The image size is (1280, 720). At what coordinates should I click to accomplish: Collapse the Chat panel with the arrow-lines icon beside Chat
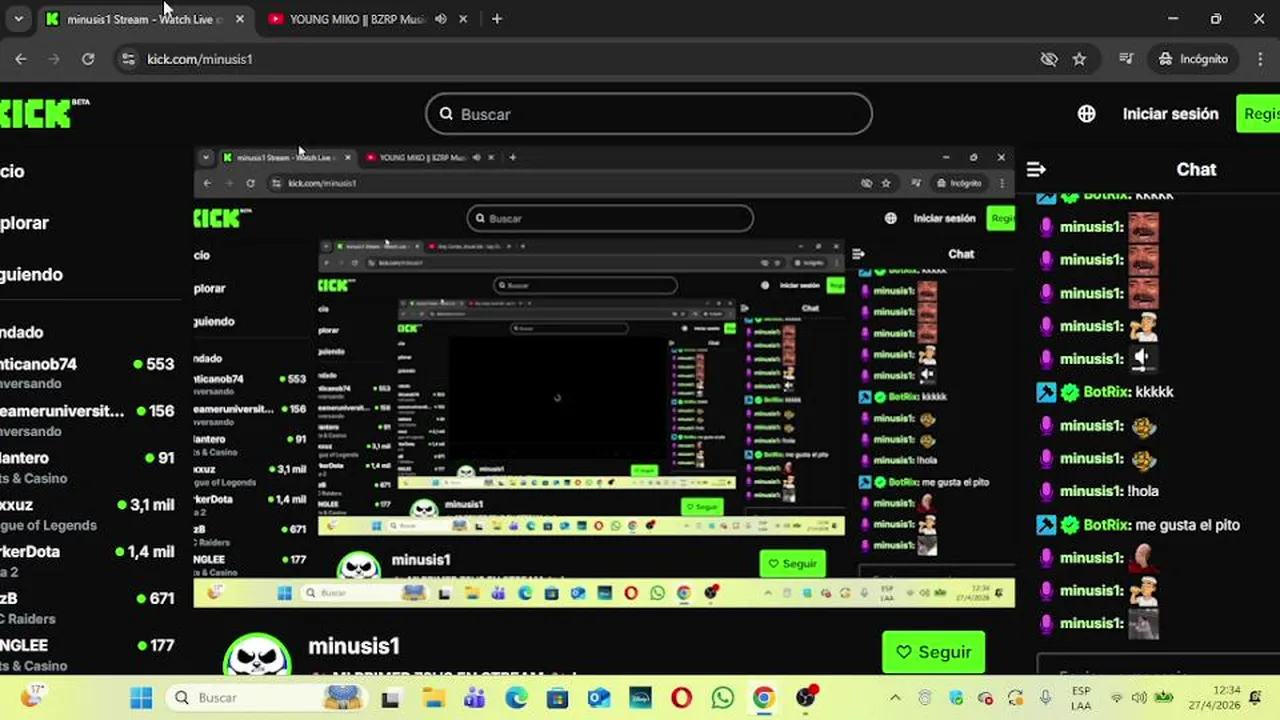pos(1037,169)
